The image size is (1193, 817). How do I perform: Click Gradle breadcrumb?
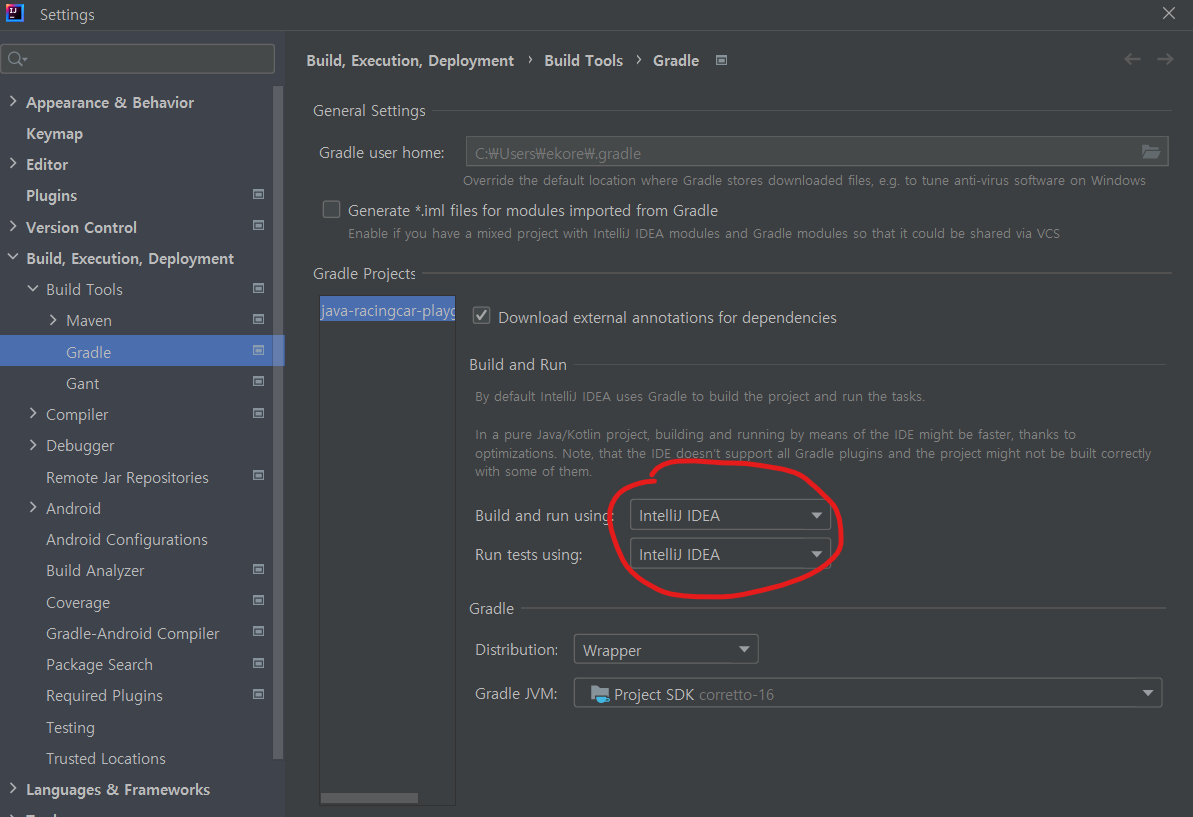point(676,61)
